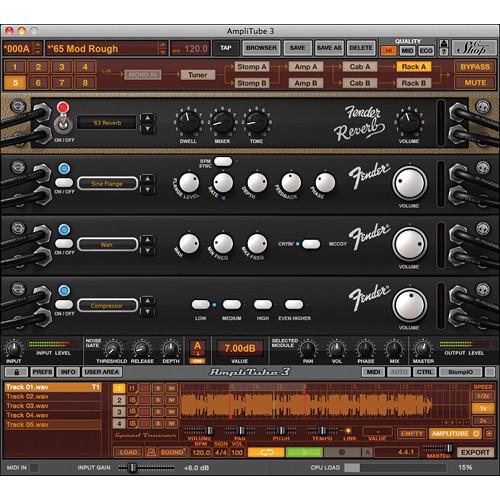500x500 pixels.
Task: Flip the Fender Reverb ON/OFF toggle switch
Action: point(62,124)
